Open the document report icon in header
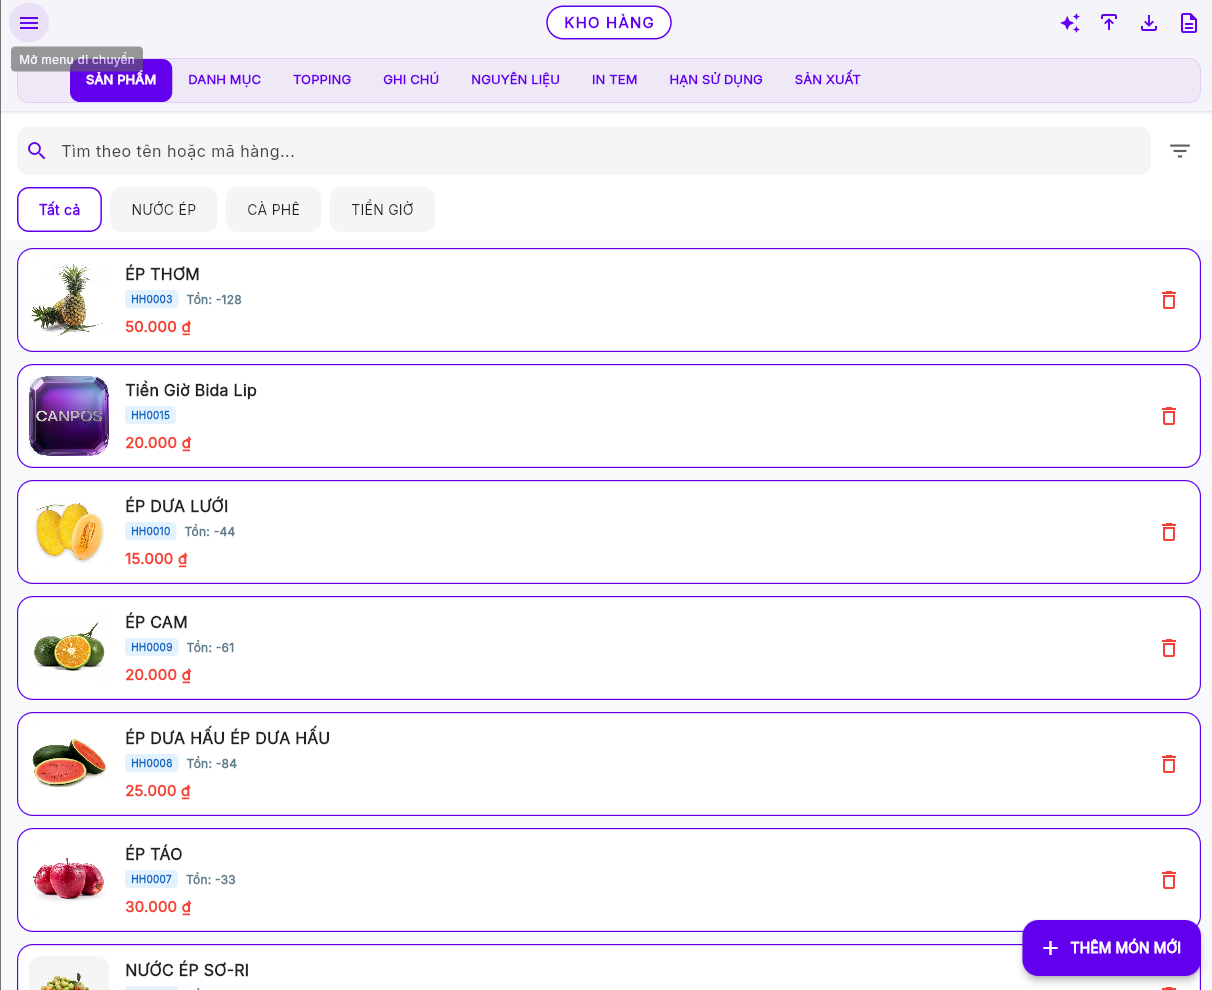This screenshot has height=990, width=1212. click(x=1189, y=23)
